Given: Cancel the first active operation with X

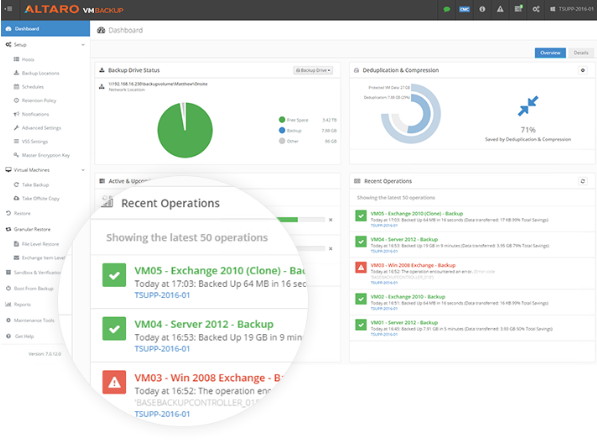Looking at the screenshot, I should click(x=330, y=220).
